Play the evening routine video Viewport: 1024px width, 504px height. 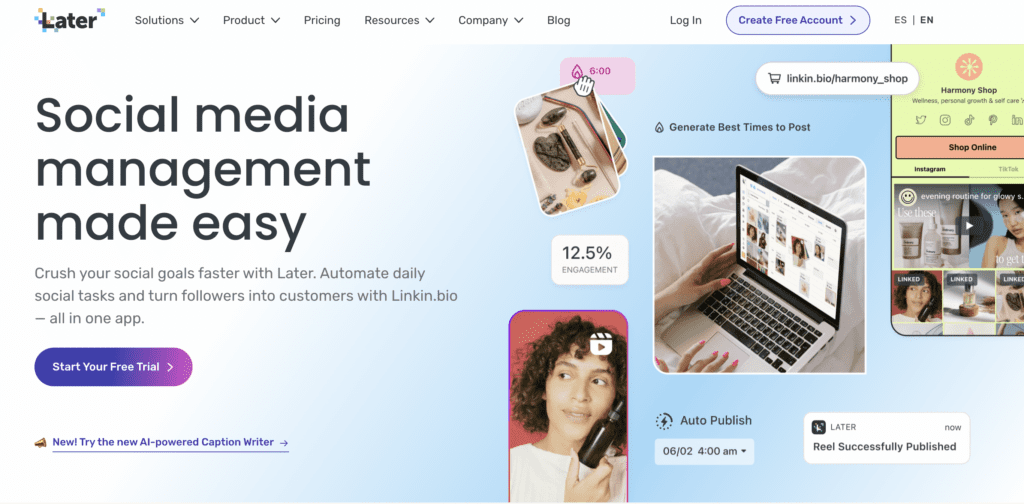coord(969,226)
